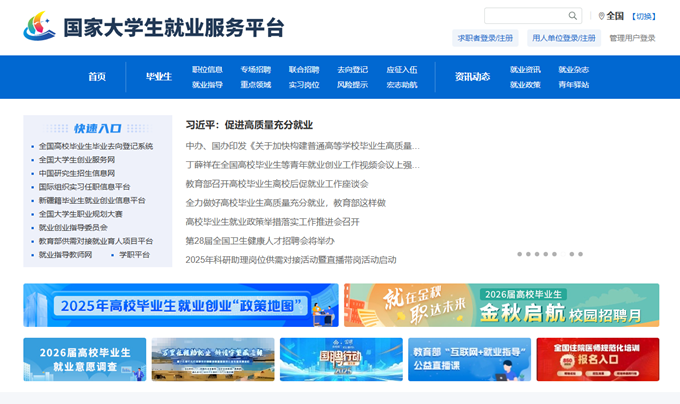Click the location pin icon beside 全国

click(601, 16)
